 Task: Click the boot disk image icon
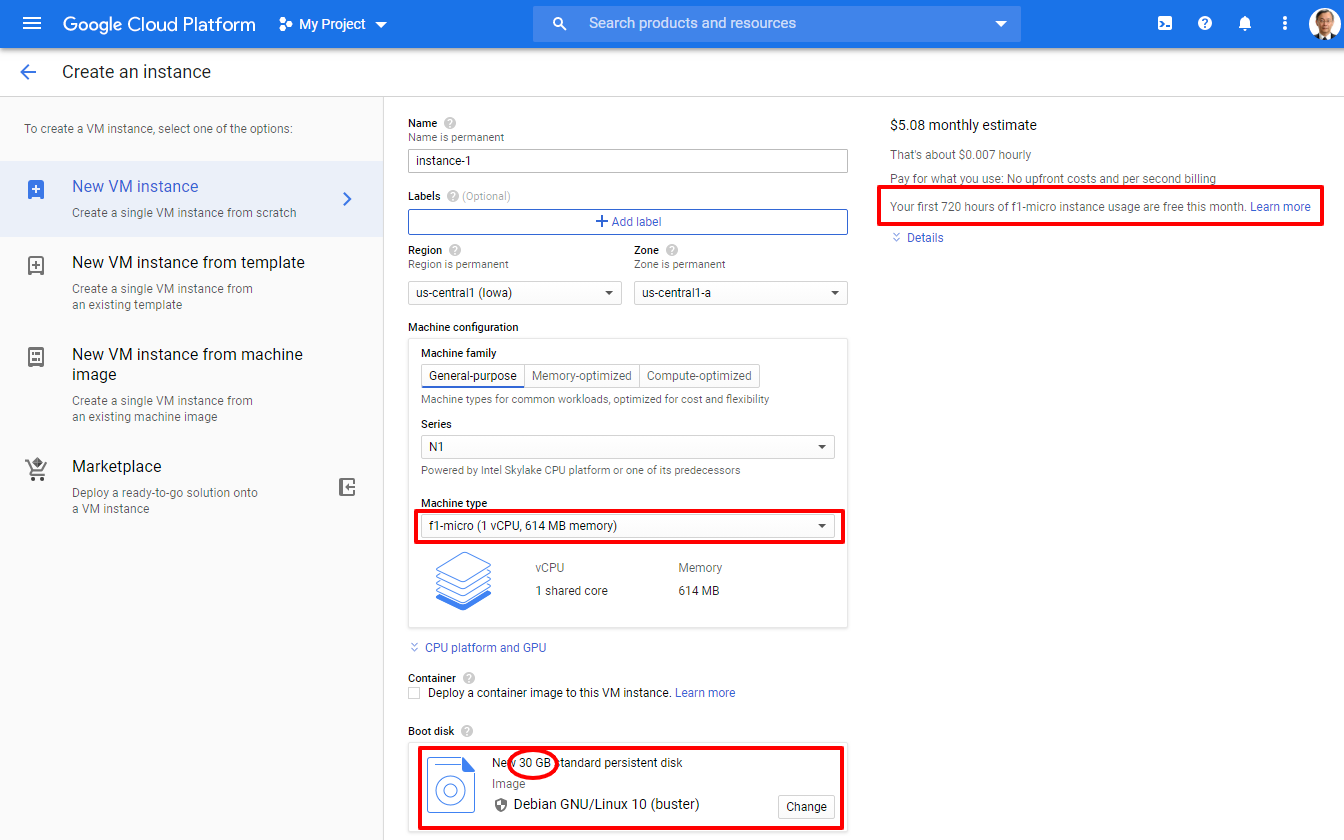pyautogui.click(x=451, y=784)
